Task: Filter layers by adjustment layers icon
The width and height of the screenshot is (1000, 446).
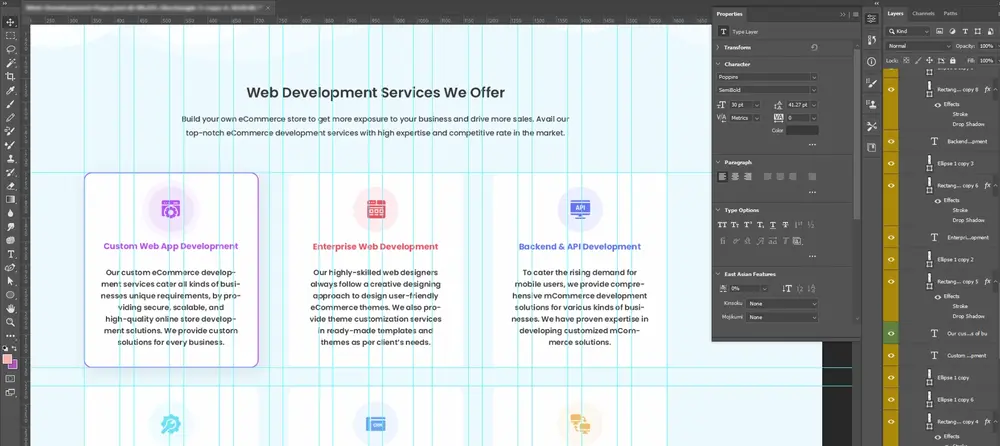Action: tap(953, 31)
